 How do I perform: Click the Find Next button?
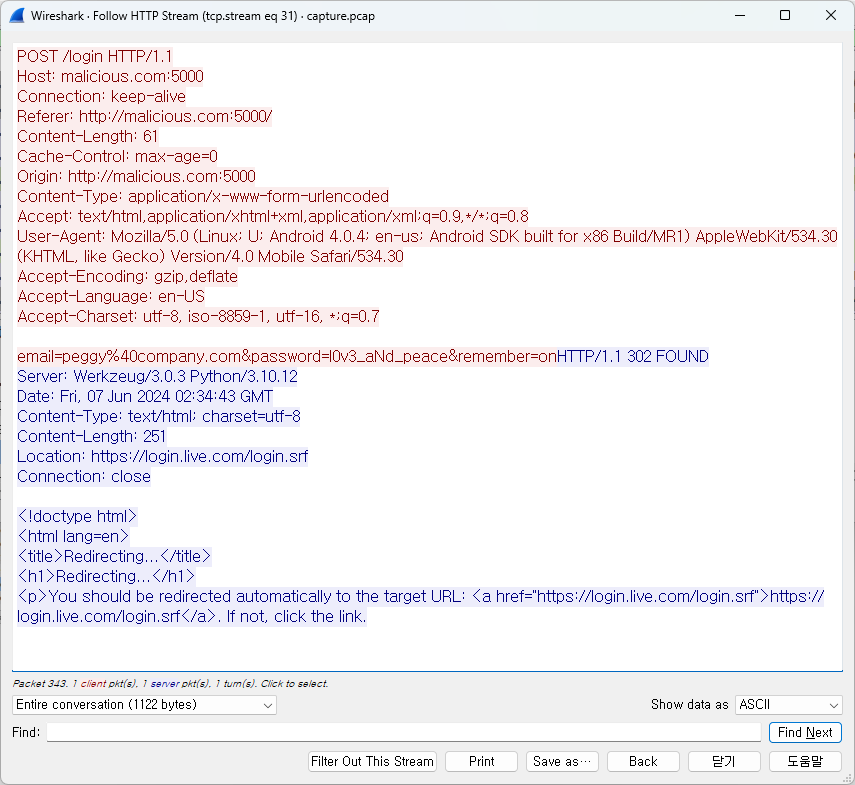click(805, 732)
